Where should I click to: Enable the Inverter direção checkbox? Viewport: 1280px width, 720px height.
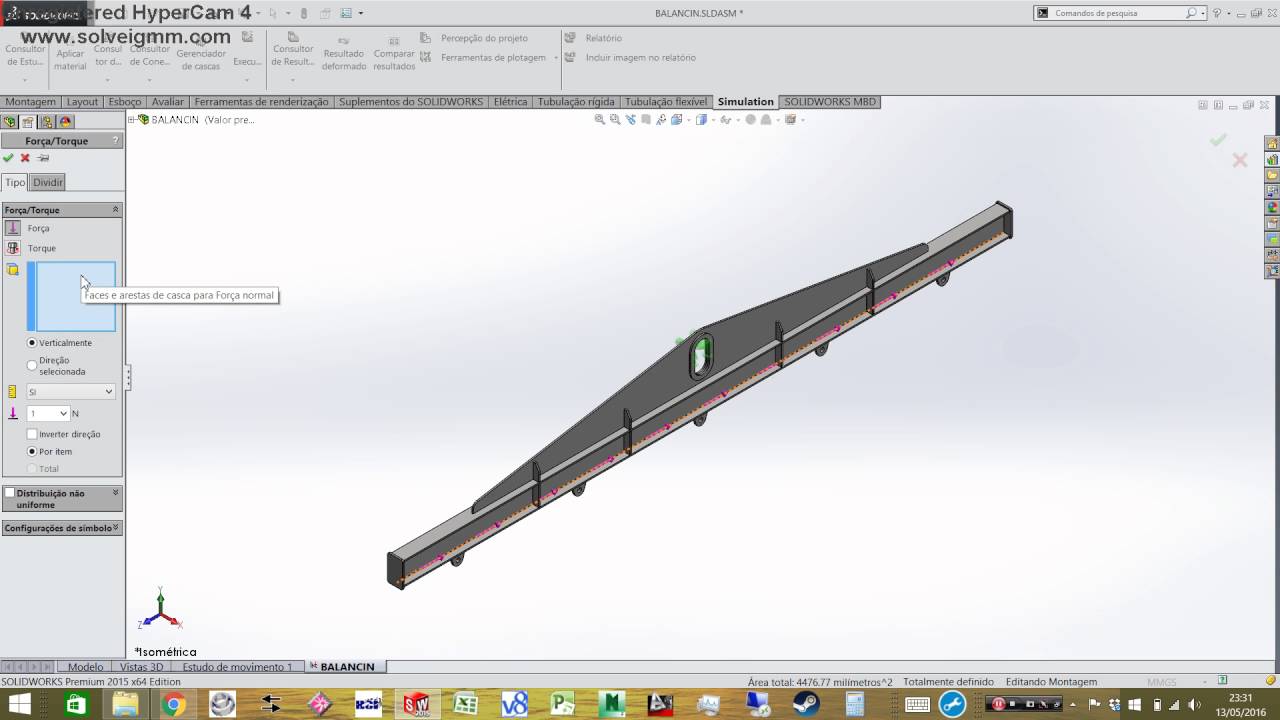coord(32,434)
